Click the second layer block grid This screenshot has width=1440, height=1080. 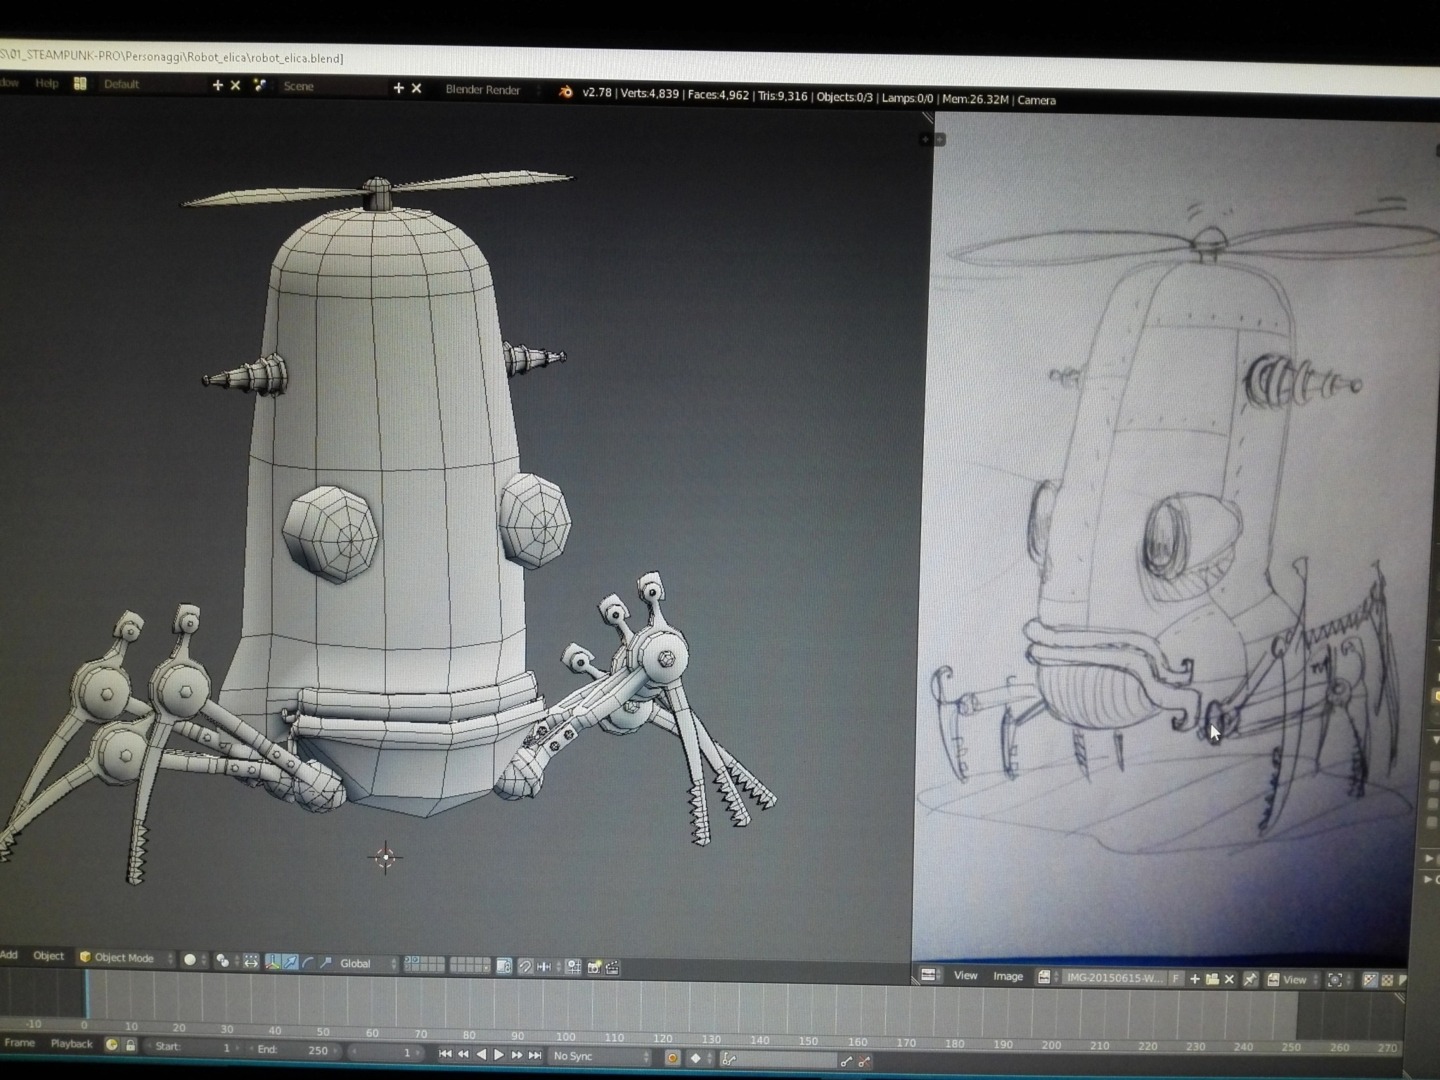pyautogui.click(x=470, y=966)
